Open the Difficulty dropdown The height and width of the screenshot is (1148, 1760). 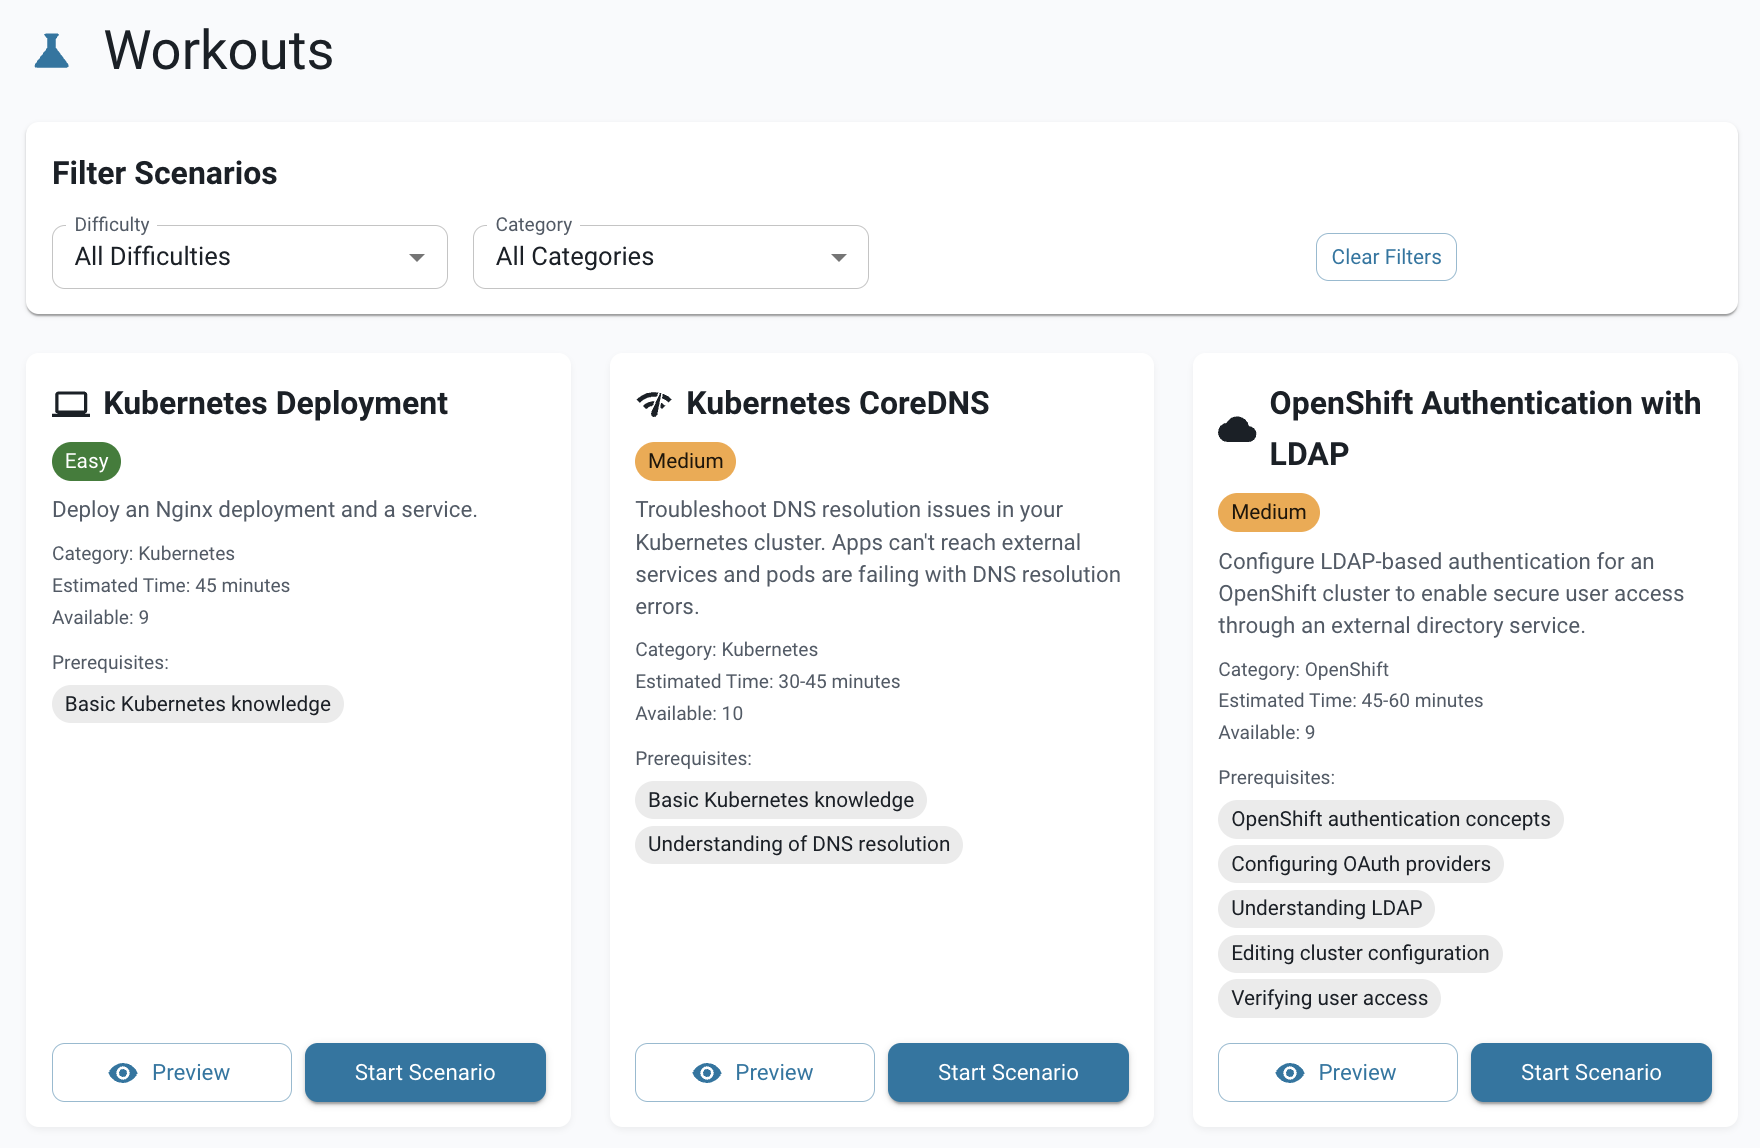point(249,257)
